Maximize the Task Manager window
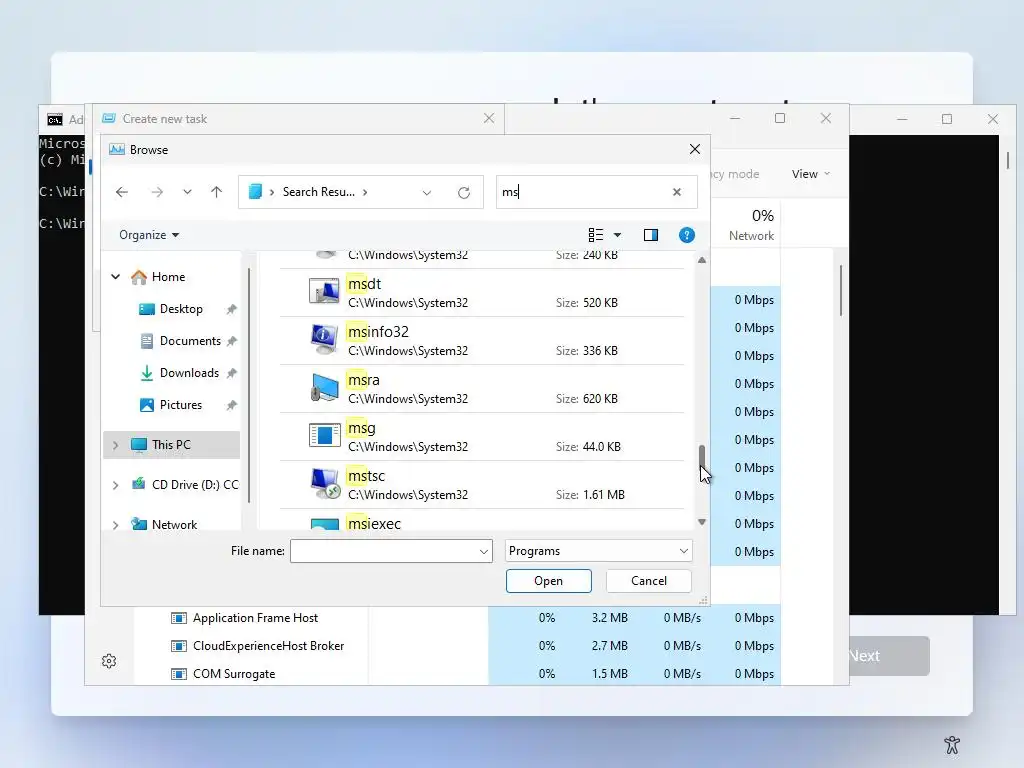This screenshot has width=1024, height=768. point(780,118)
